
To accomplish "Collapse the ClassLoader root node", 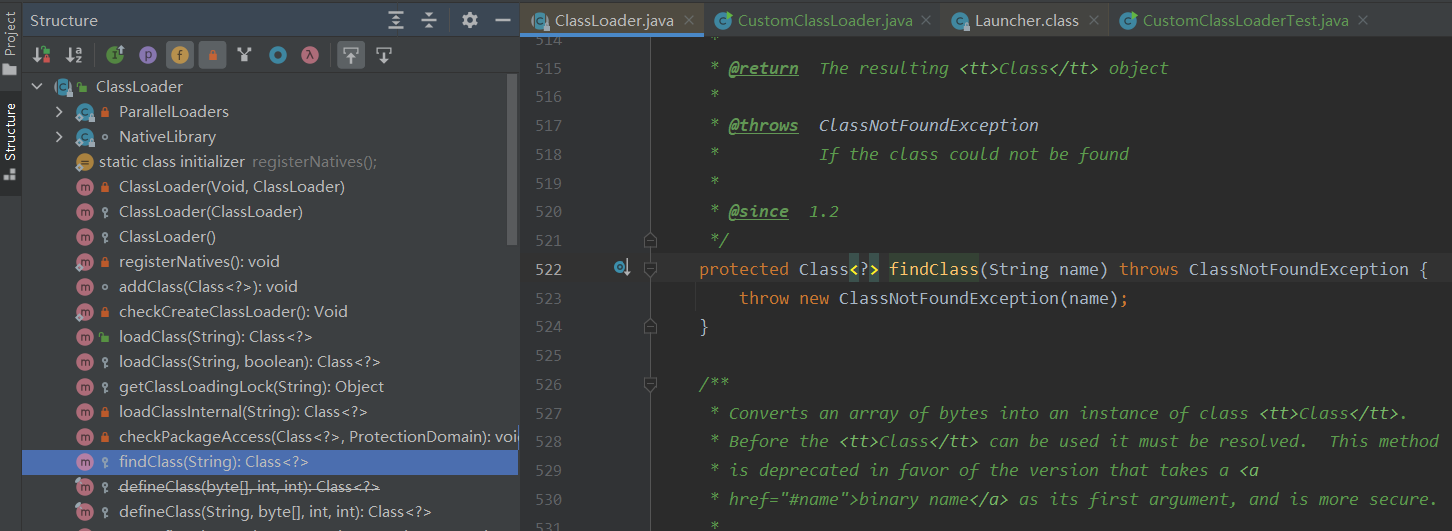I will pos(38,87).
